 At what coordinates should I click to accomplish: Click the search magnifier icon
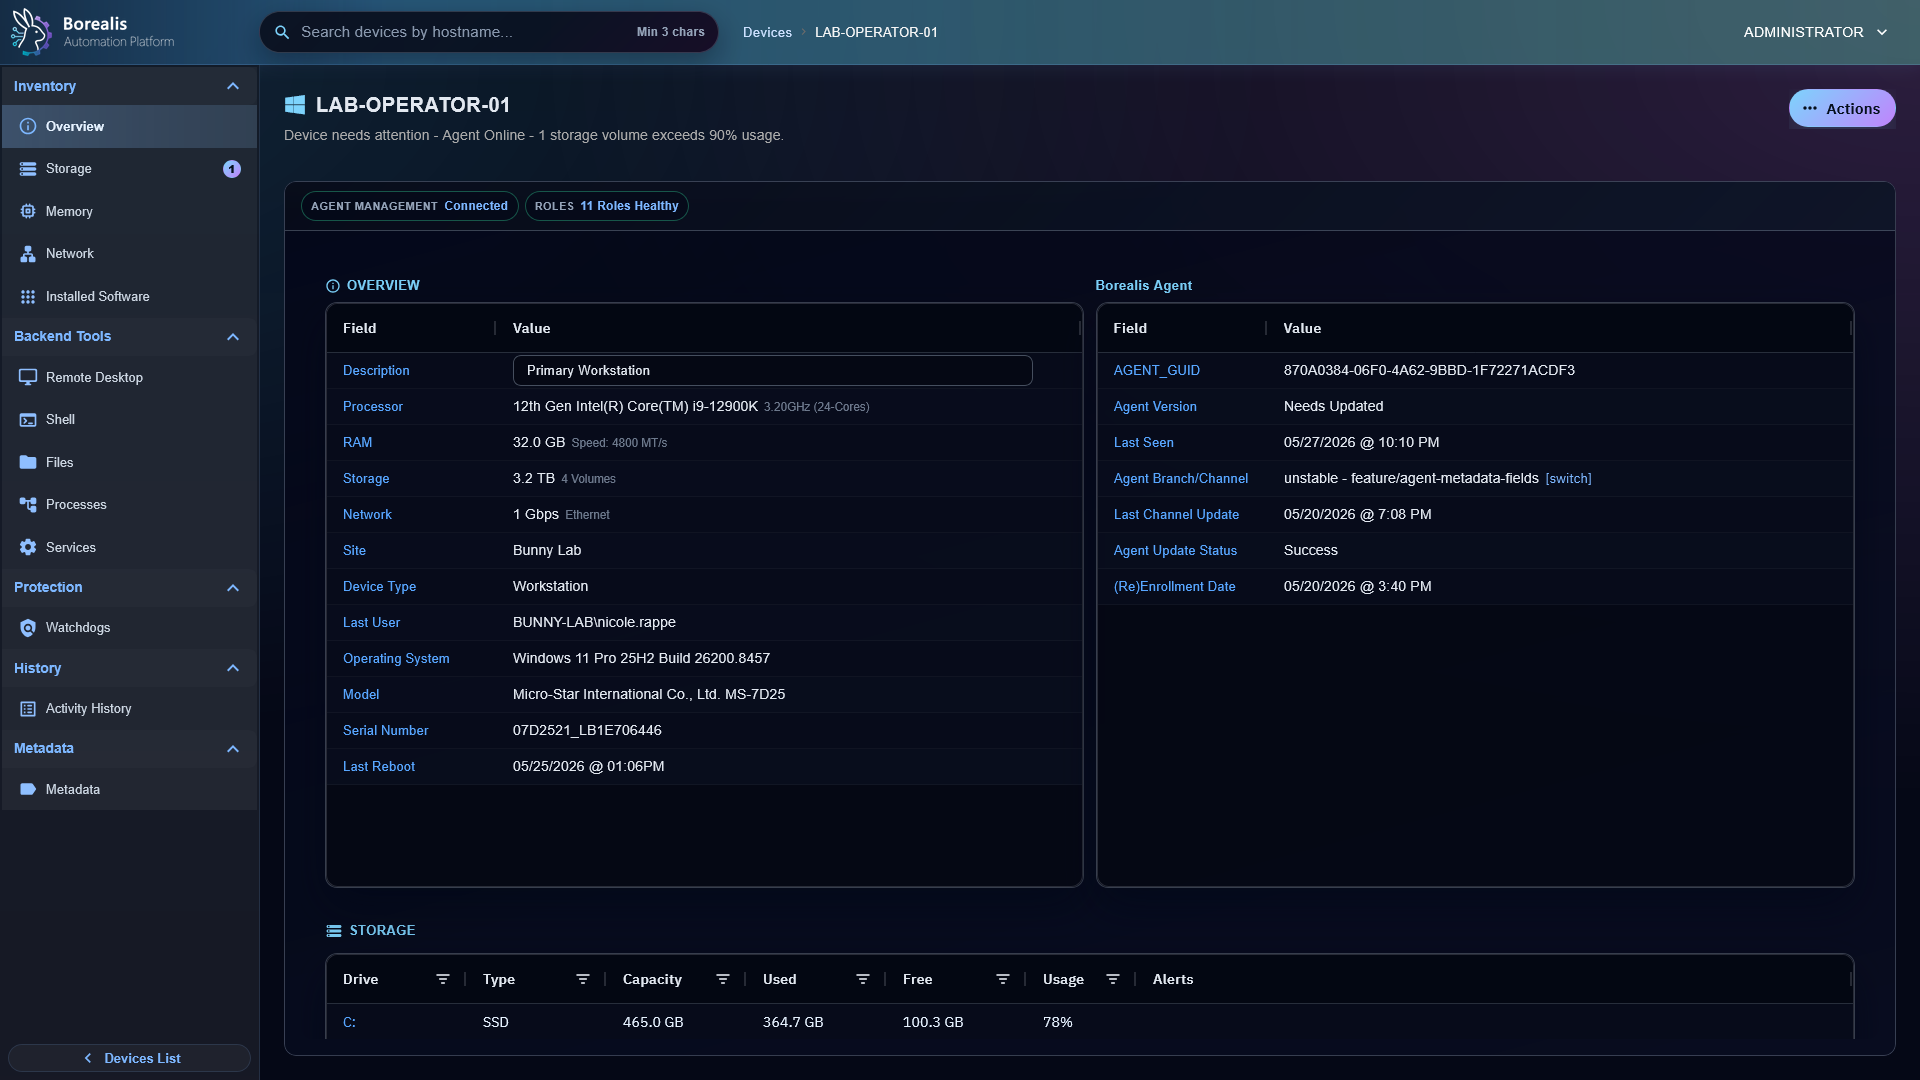tap(282, 32)
